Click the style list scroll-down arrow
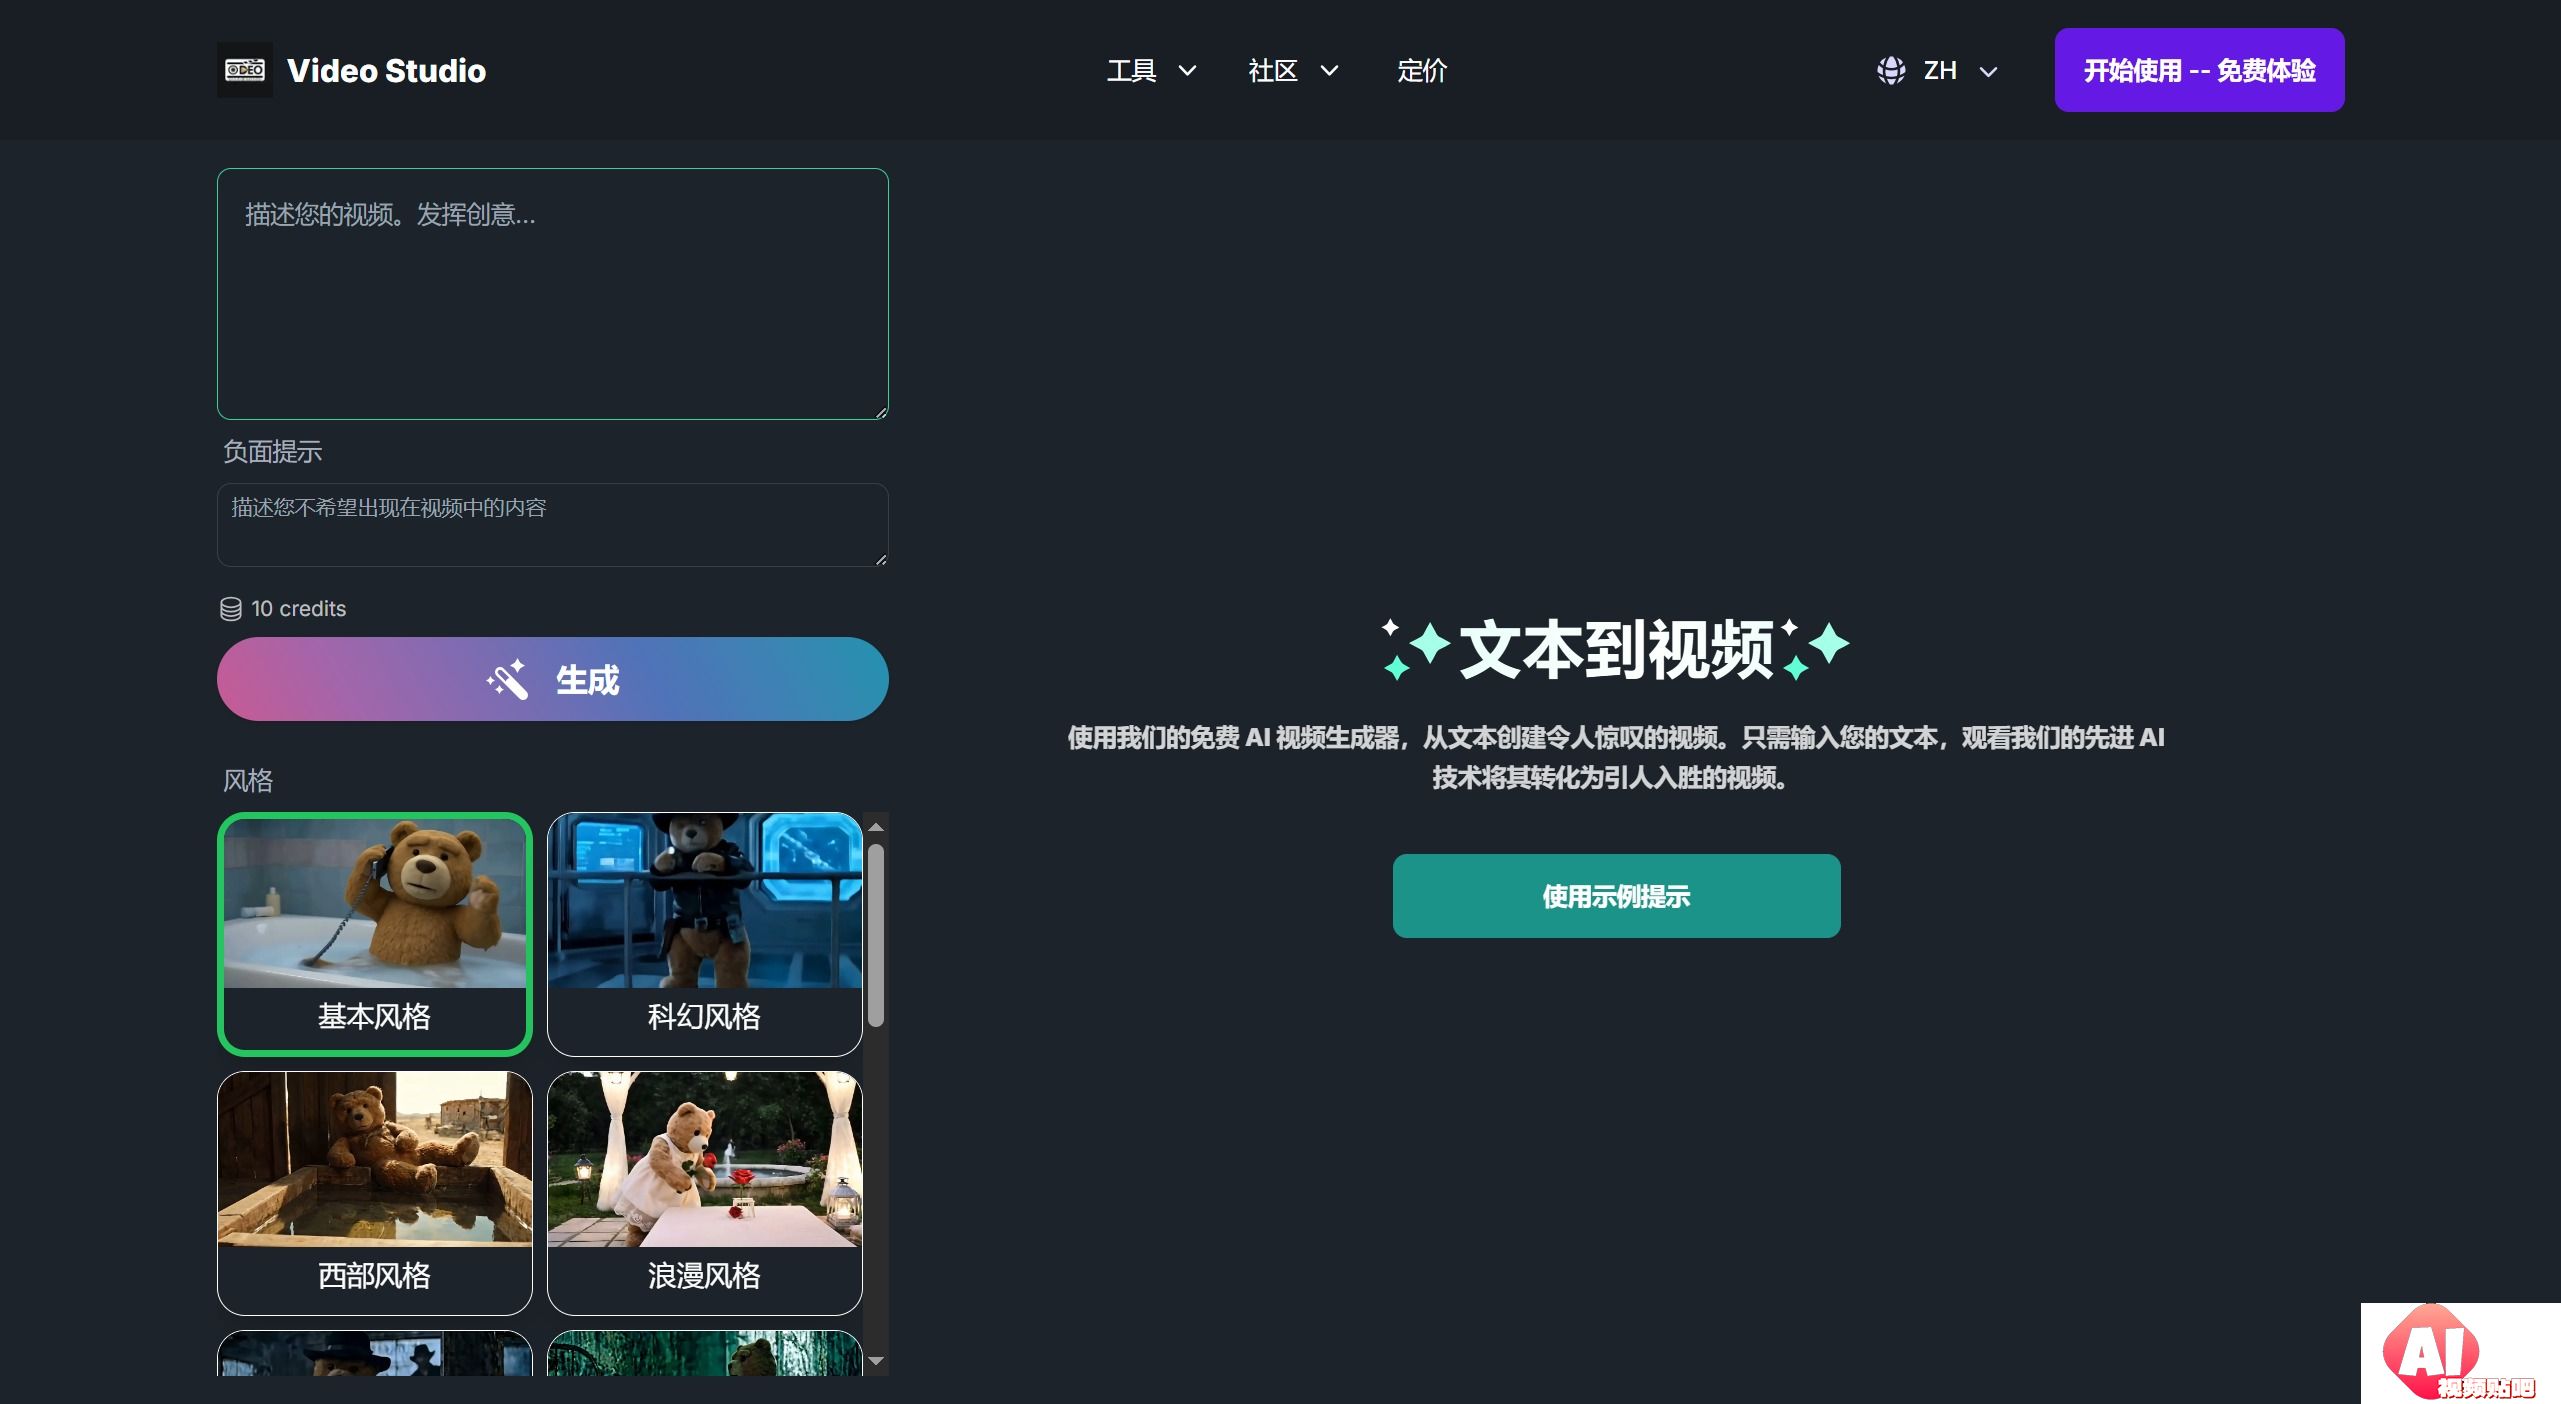The width and height of the screenshot is (2561, 1404). click(x=876, y=1361)
